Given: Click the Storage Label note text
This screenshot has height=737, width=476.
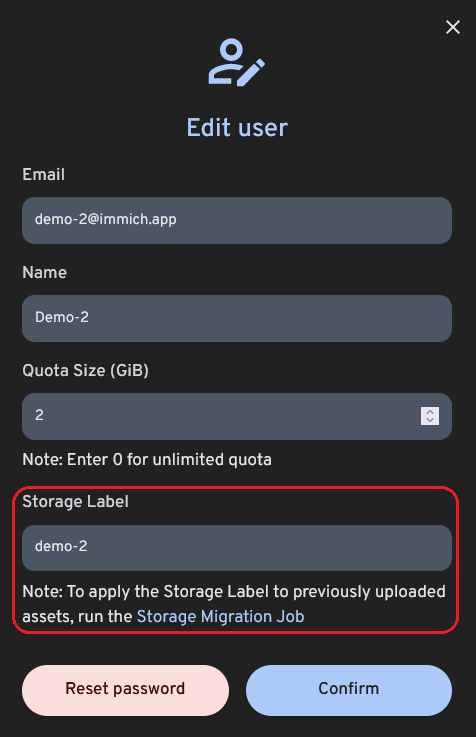Looking at the screenshot, I should tap(234, 604).
